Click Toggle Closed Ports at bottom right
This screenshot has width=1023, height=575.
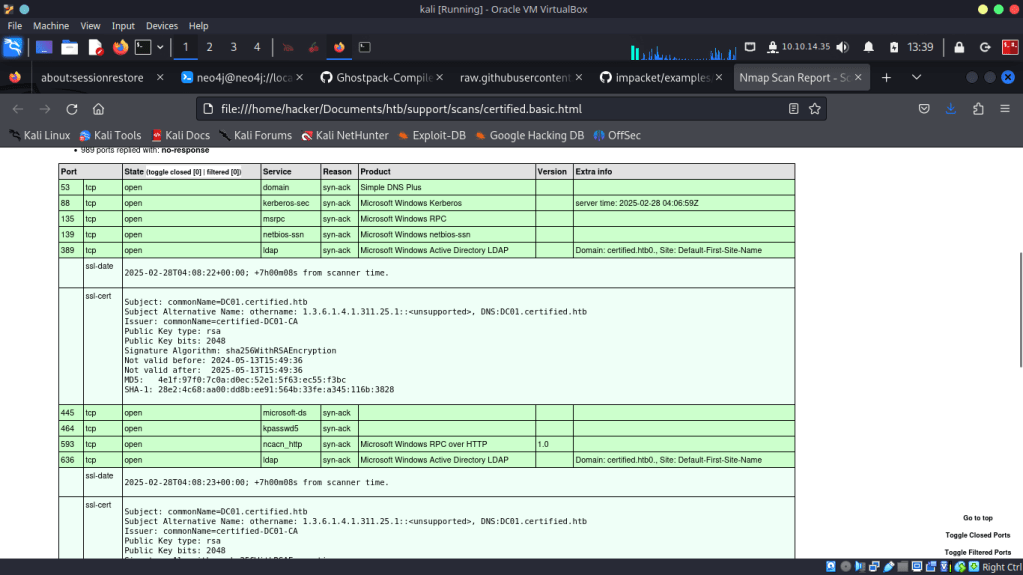tap(977, 535)
